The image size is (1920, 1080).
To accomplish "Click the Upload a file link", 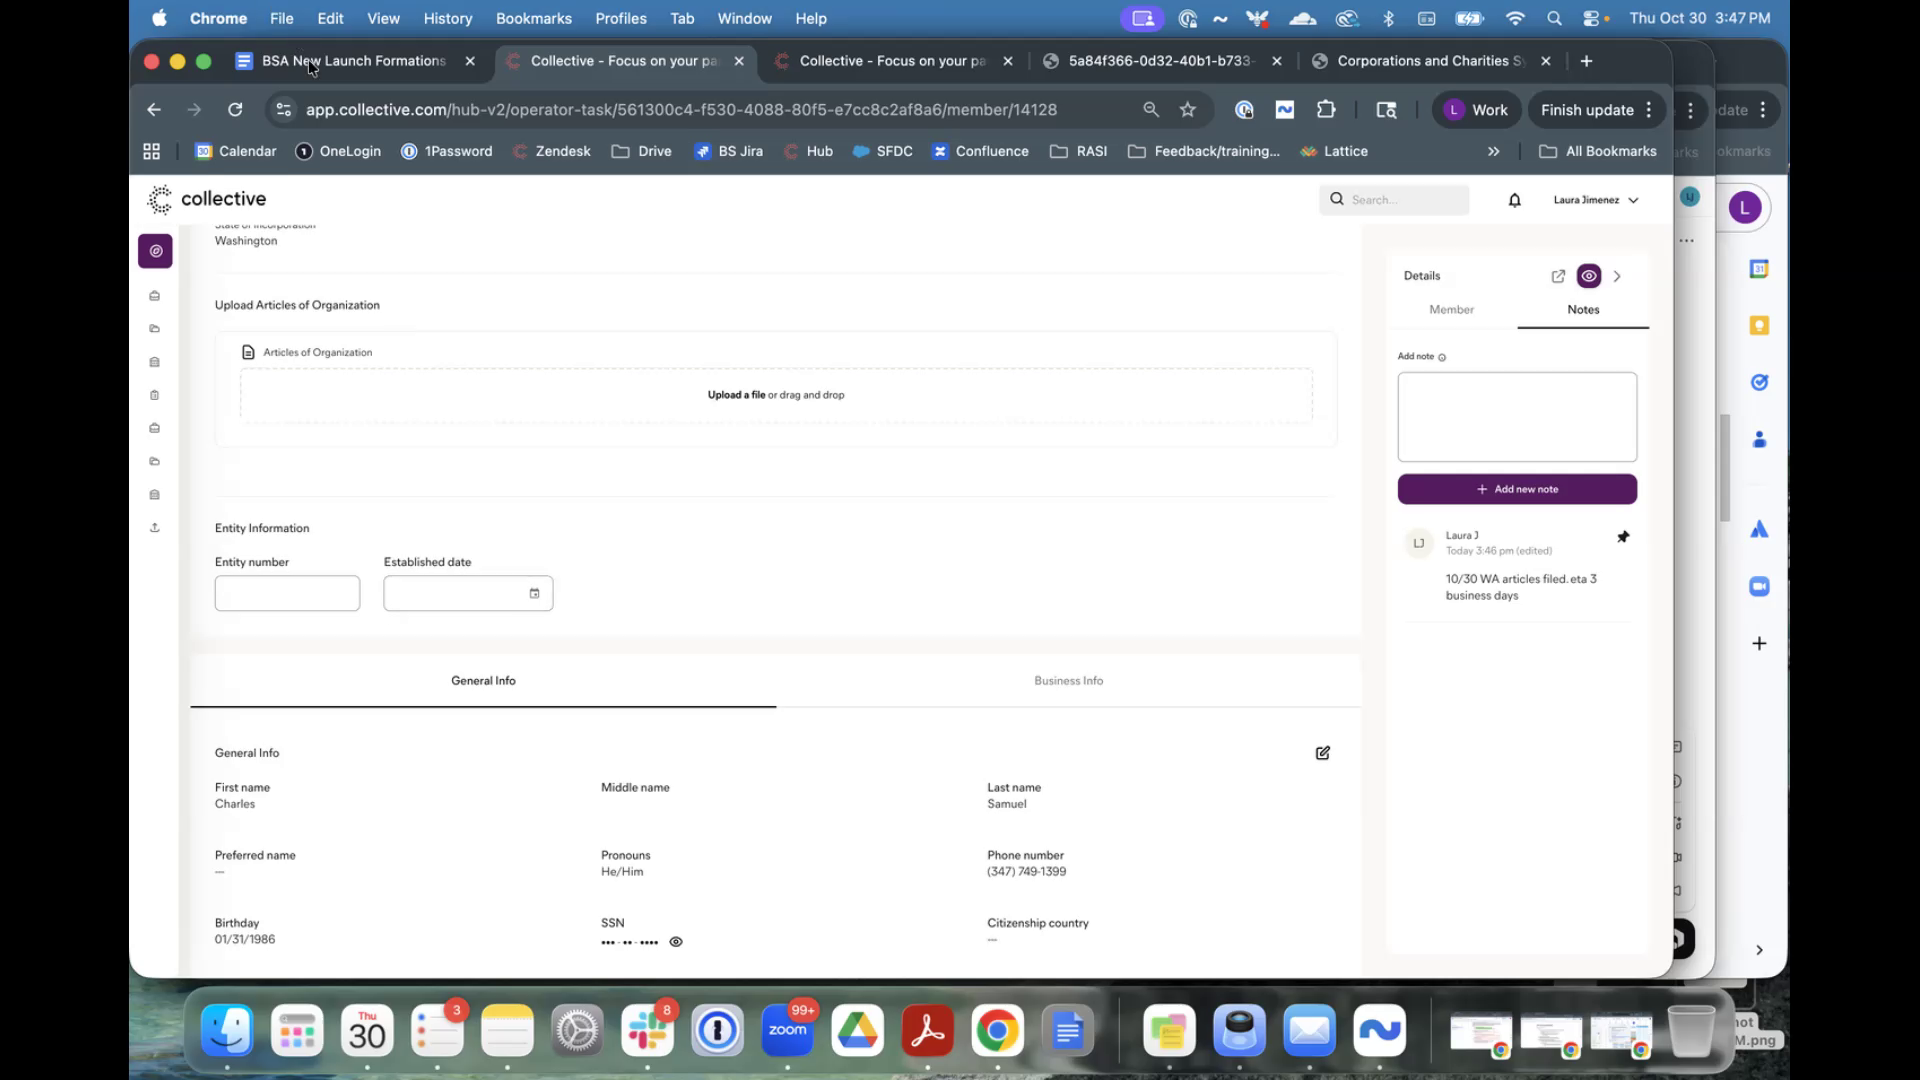I will point(736,395).
